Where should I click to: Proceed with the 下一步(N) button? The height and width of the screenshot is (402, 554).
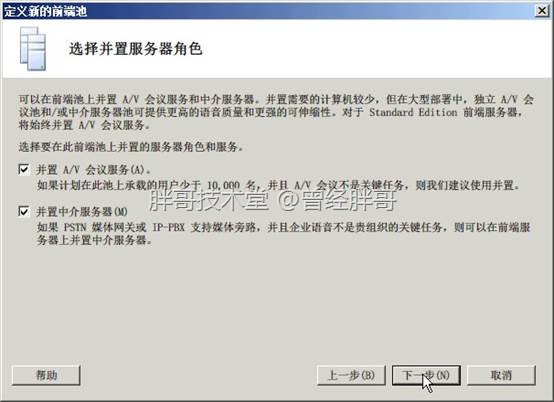pyautogui.click(x=426, y=375)
